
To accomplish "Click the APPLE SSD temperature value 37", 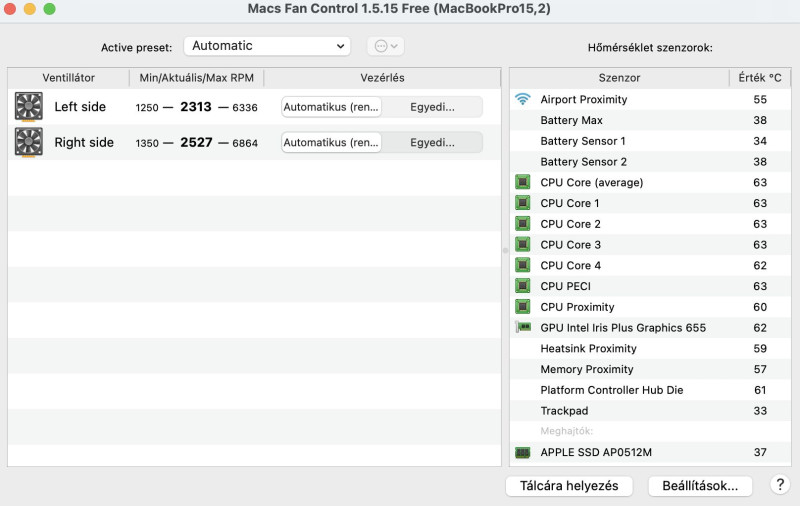I will [x=760, y=452].
